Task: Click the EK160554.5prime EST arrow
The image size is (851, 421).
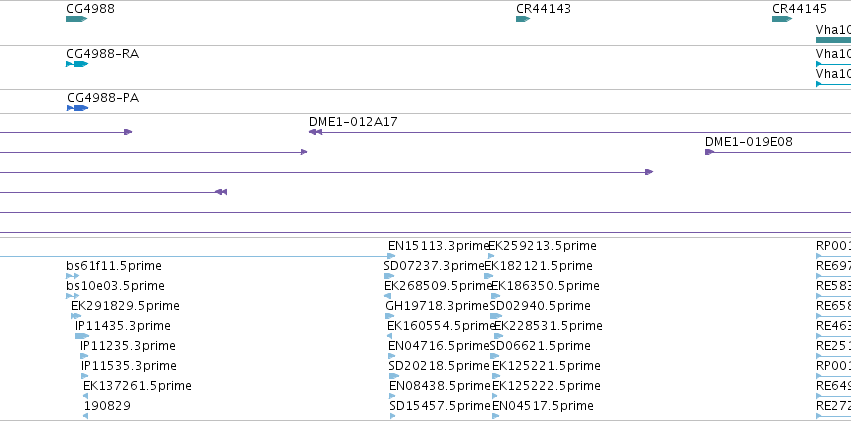Action: (x=390, y=336)
